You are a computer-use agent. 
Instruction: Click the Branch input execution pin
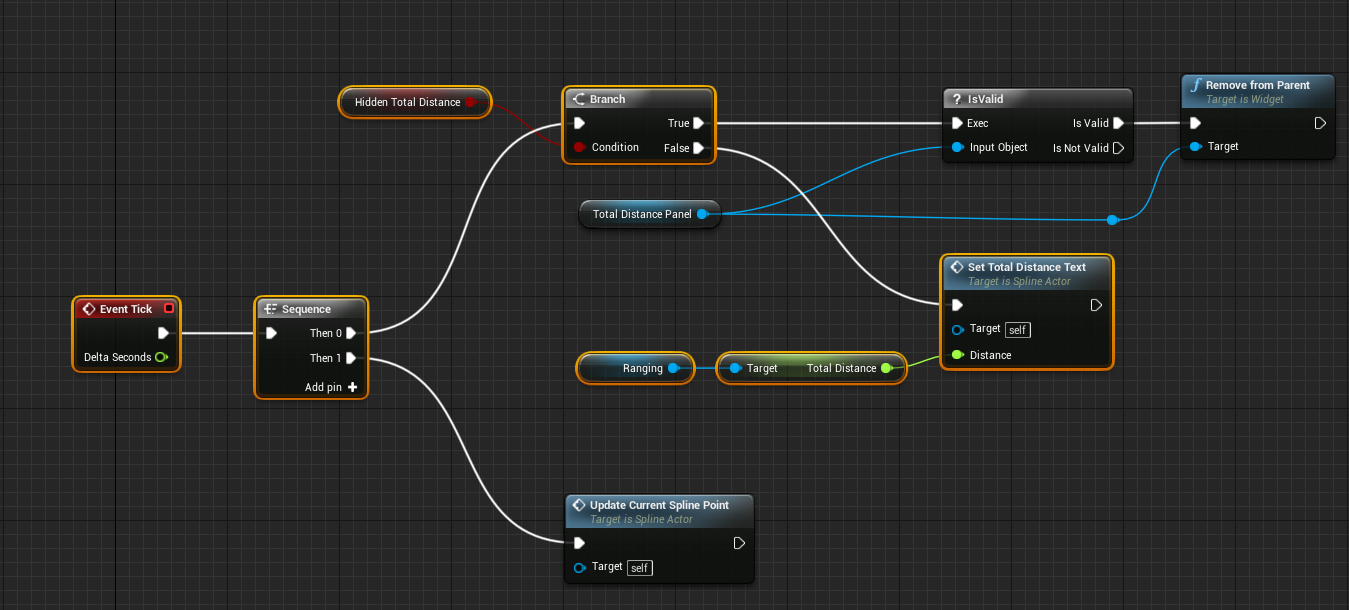pos(579,123)
